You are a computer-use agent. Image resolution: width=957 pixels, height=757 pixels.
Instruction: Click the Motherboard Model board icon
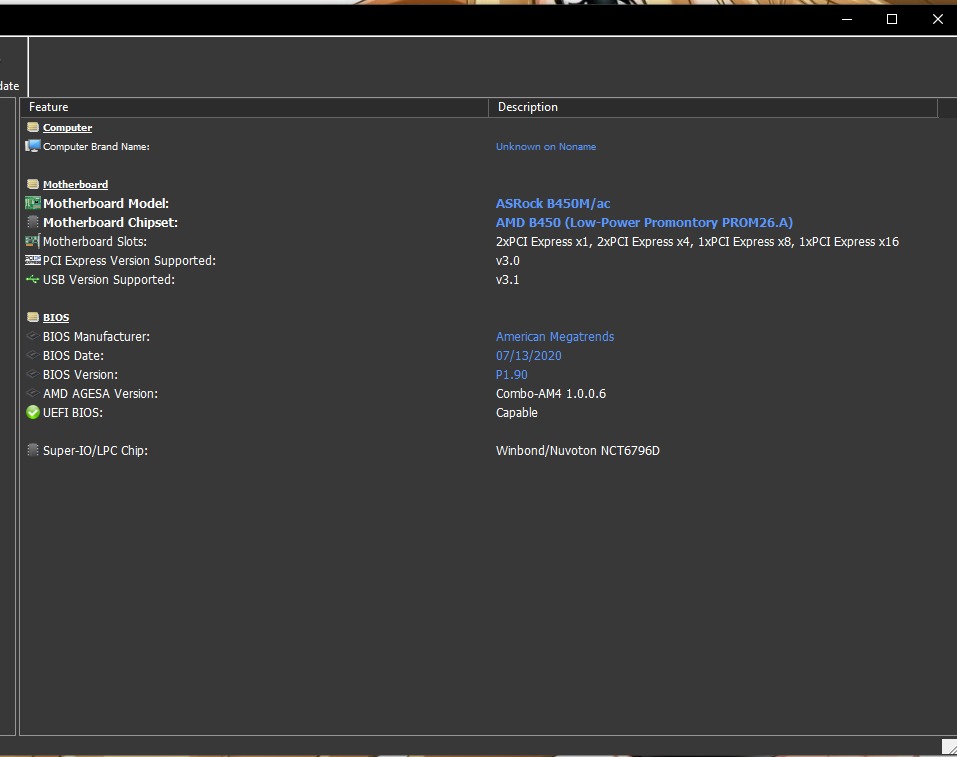[x=33, y=203]
